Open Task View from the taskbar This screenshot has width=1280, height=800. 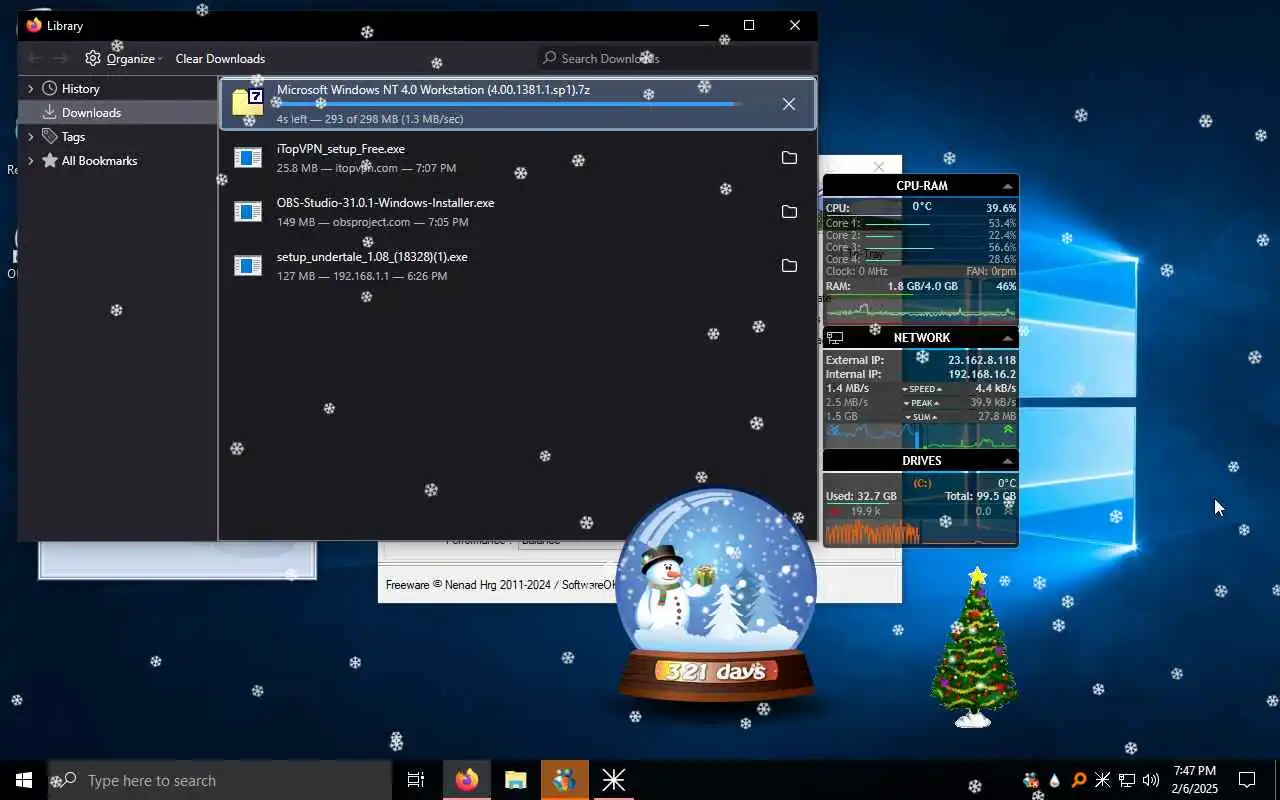pos(416,780)
